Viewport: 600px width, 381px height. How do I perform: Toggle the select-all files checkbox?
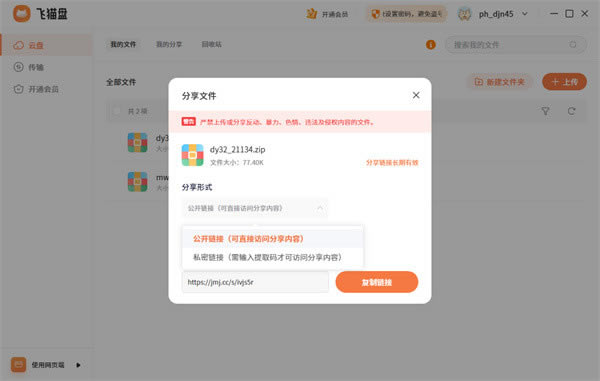(117, 111)
